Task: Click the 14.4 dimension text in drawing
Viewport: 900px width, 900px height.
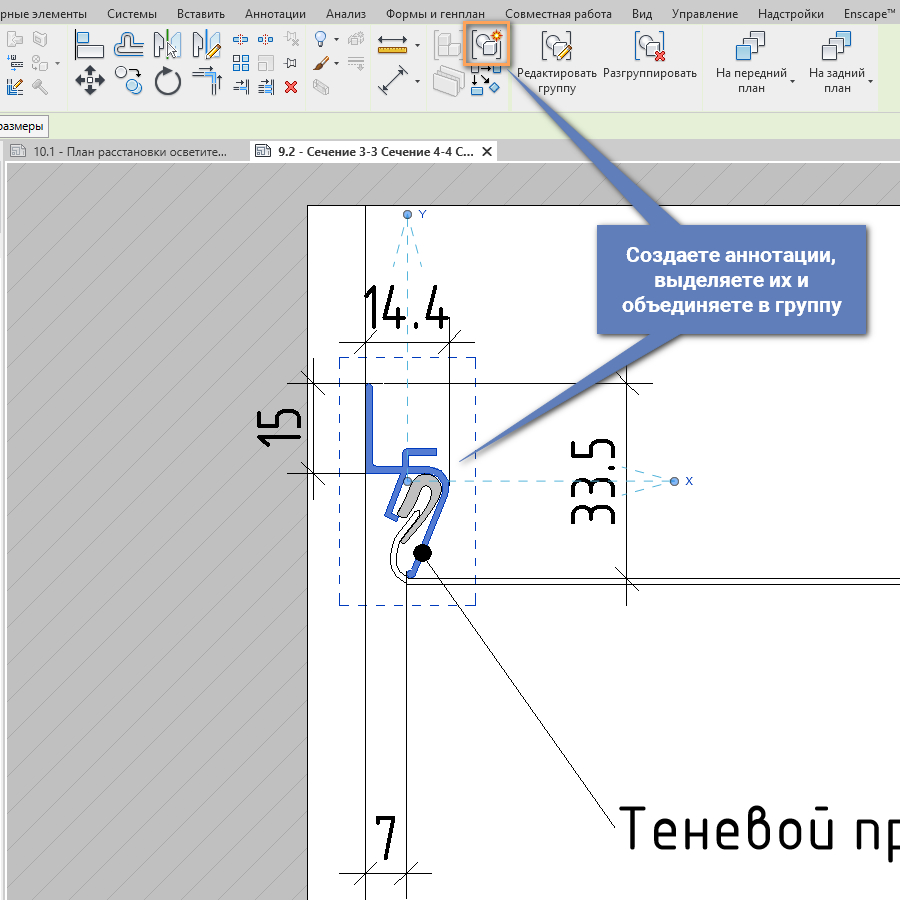Action: [x=405, y=307]
